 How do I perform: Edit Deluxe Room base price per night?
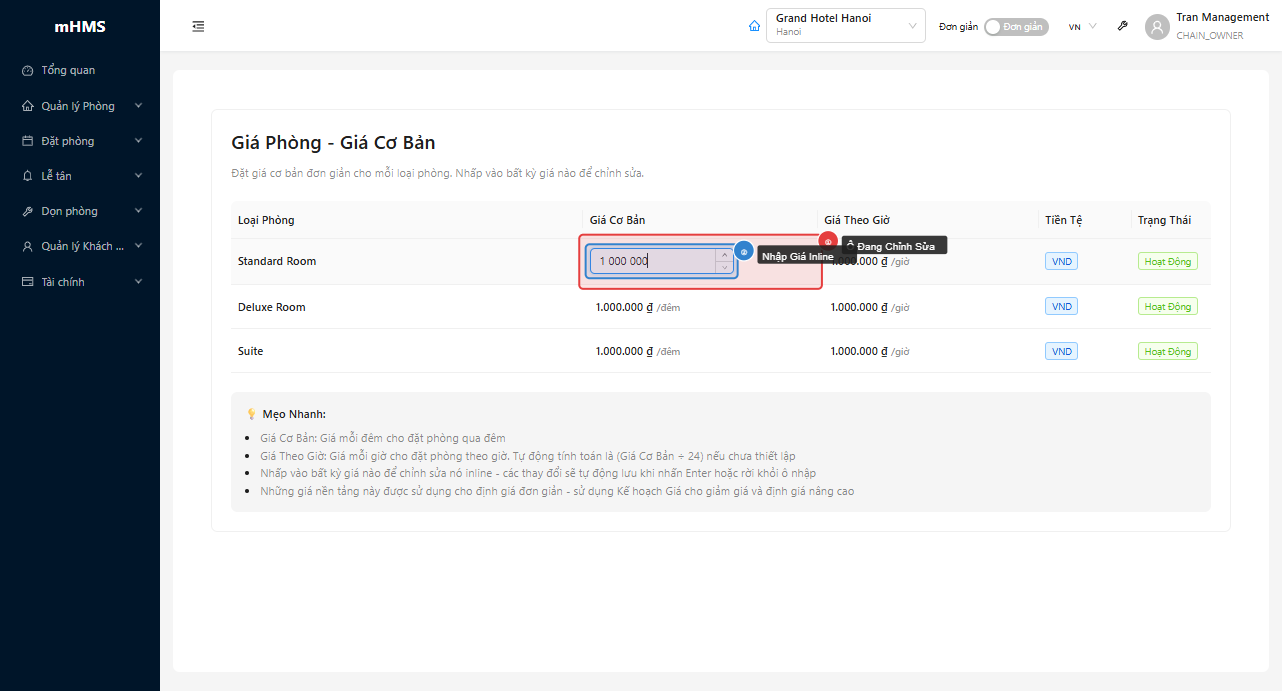[x=624, y=307]
